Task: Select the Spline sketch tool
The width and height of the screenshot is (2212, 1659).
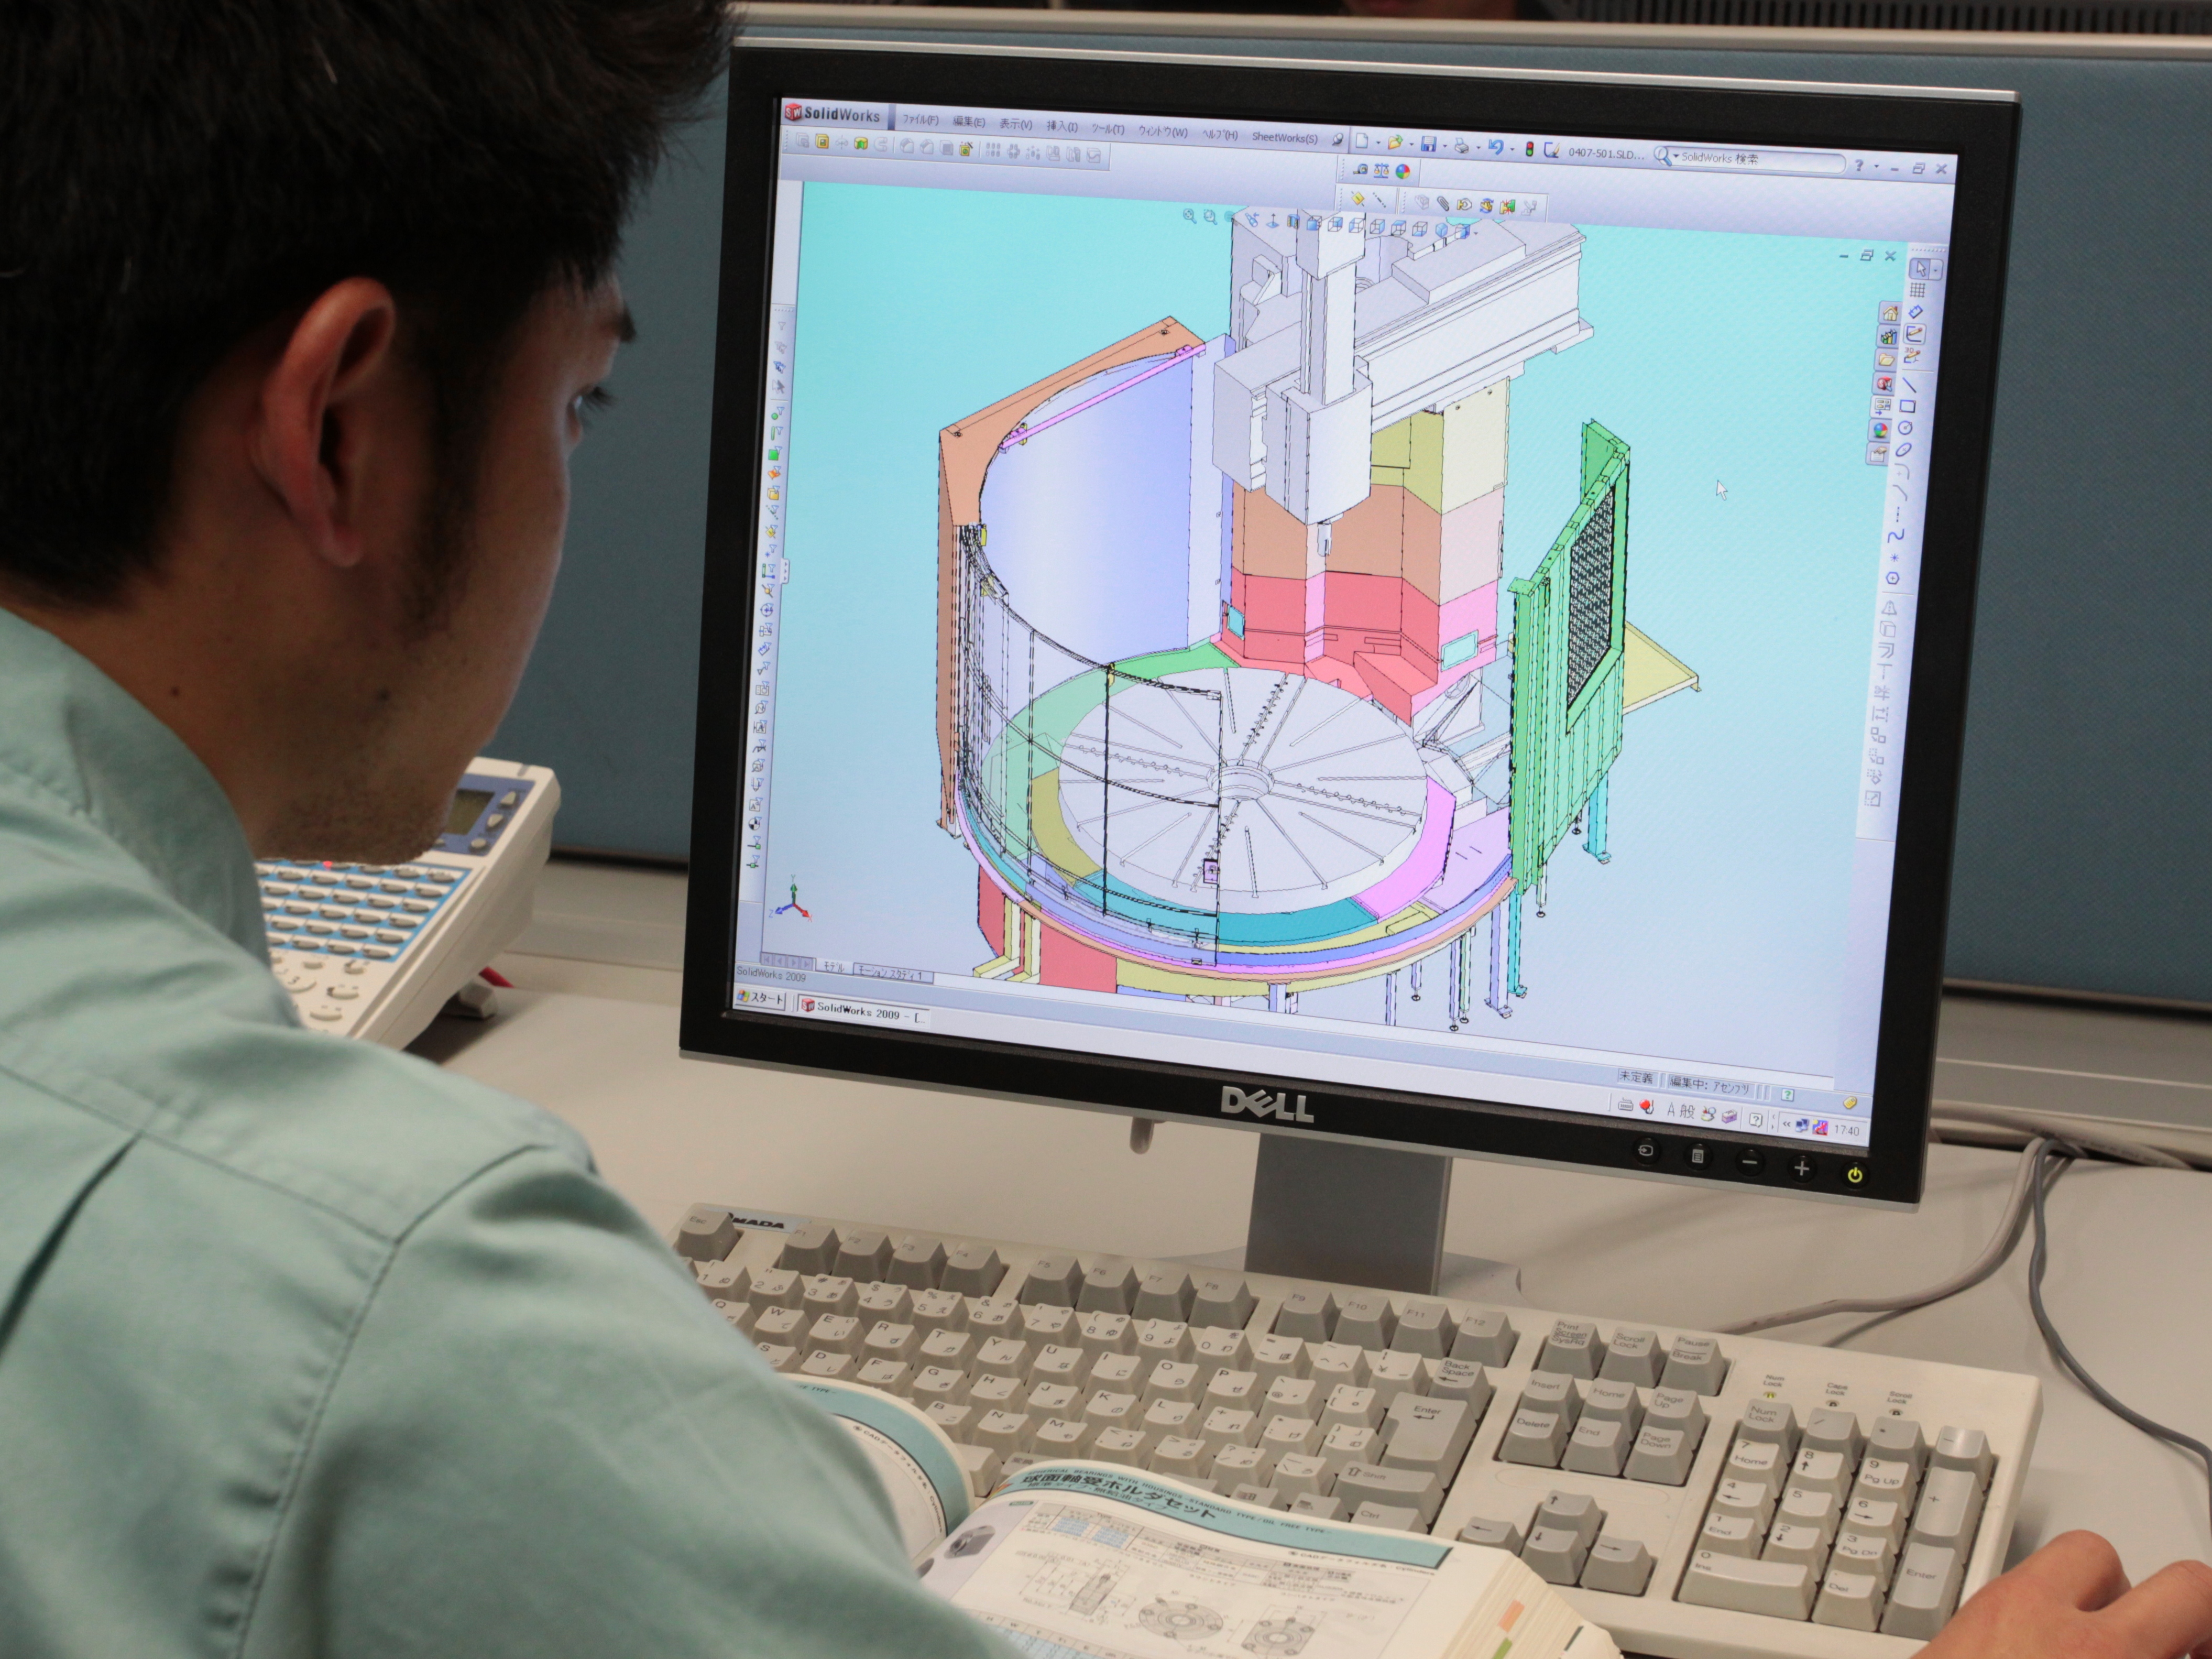Action: (x=1897, y=535)
